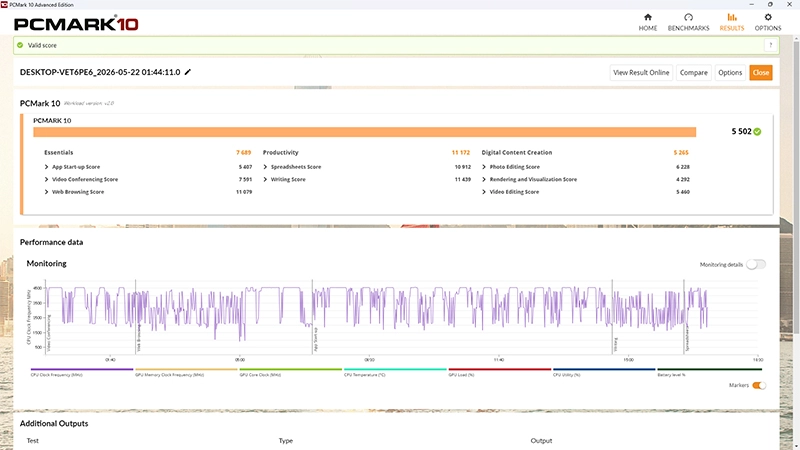Click the Compare button
Viewport: 800px width, 450px height.
click(693, 72)
